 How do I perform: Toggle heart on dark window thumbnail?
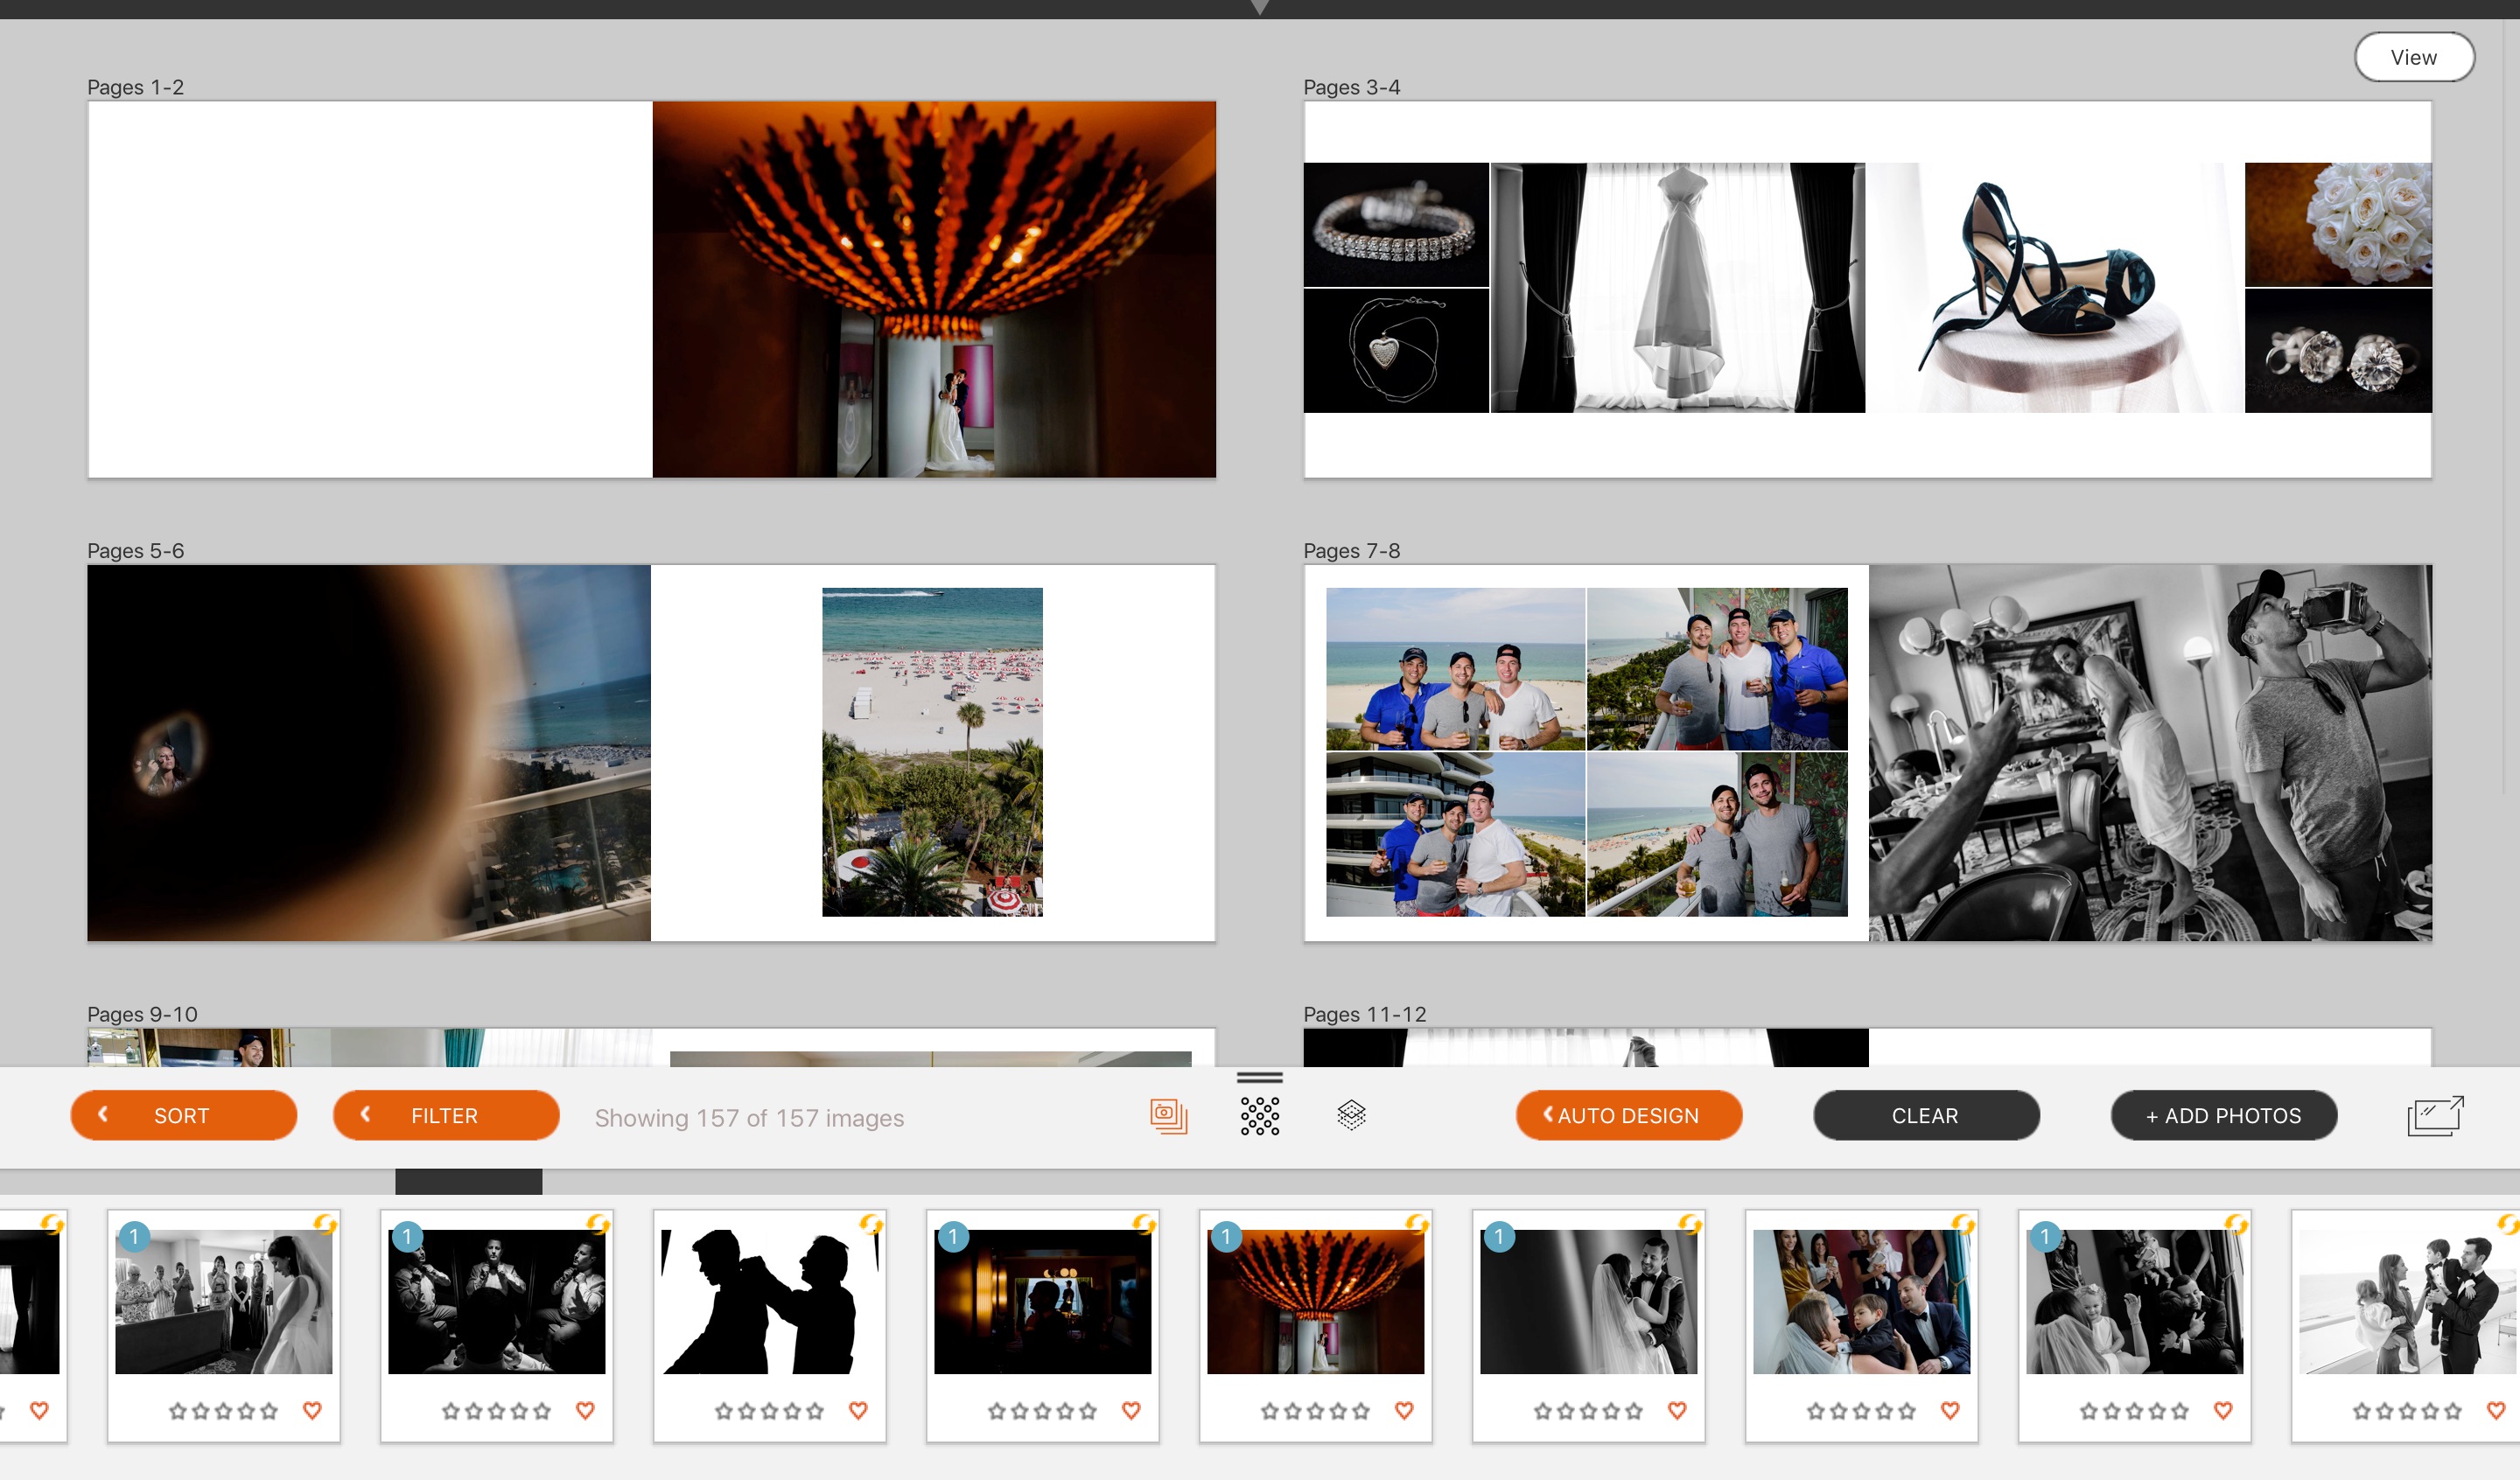[x=1131, y=1410]
